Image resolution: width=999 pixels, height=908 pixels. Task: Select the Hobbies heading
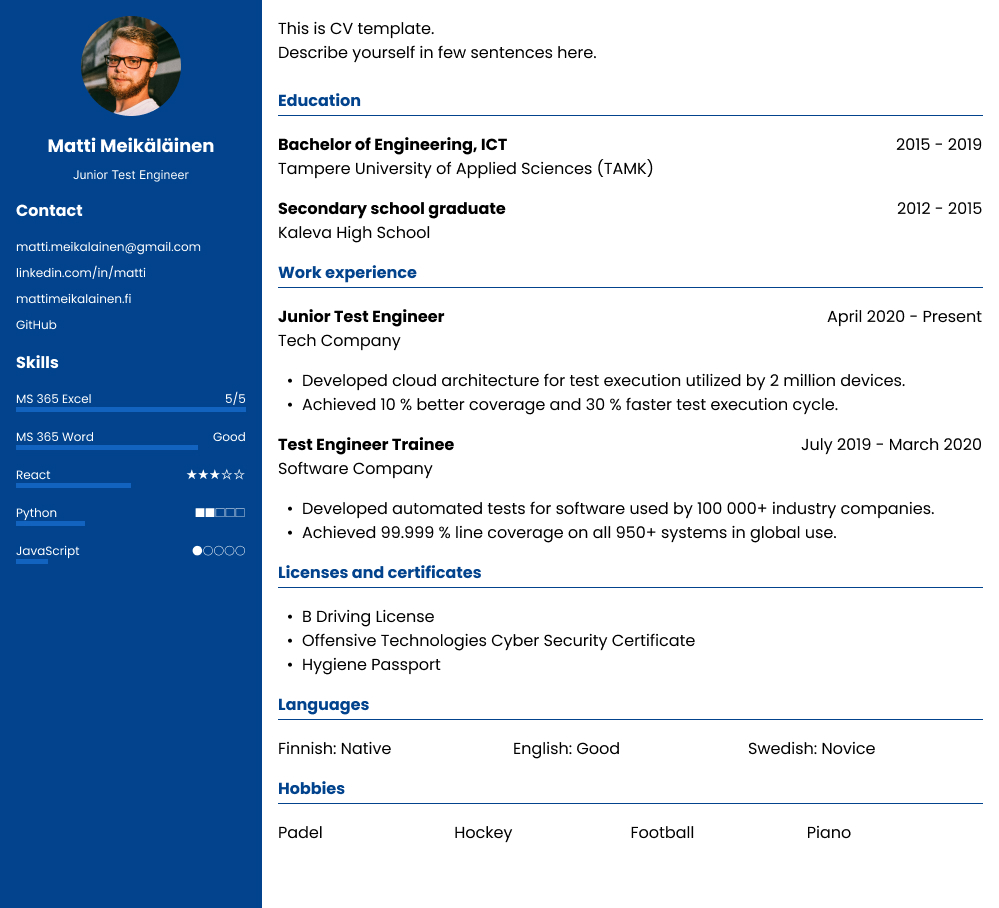pos(311,788)
